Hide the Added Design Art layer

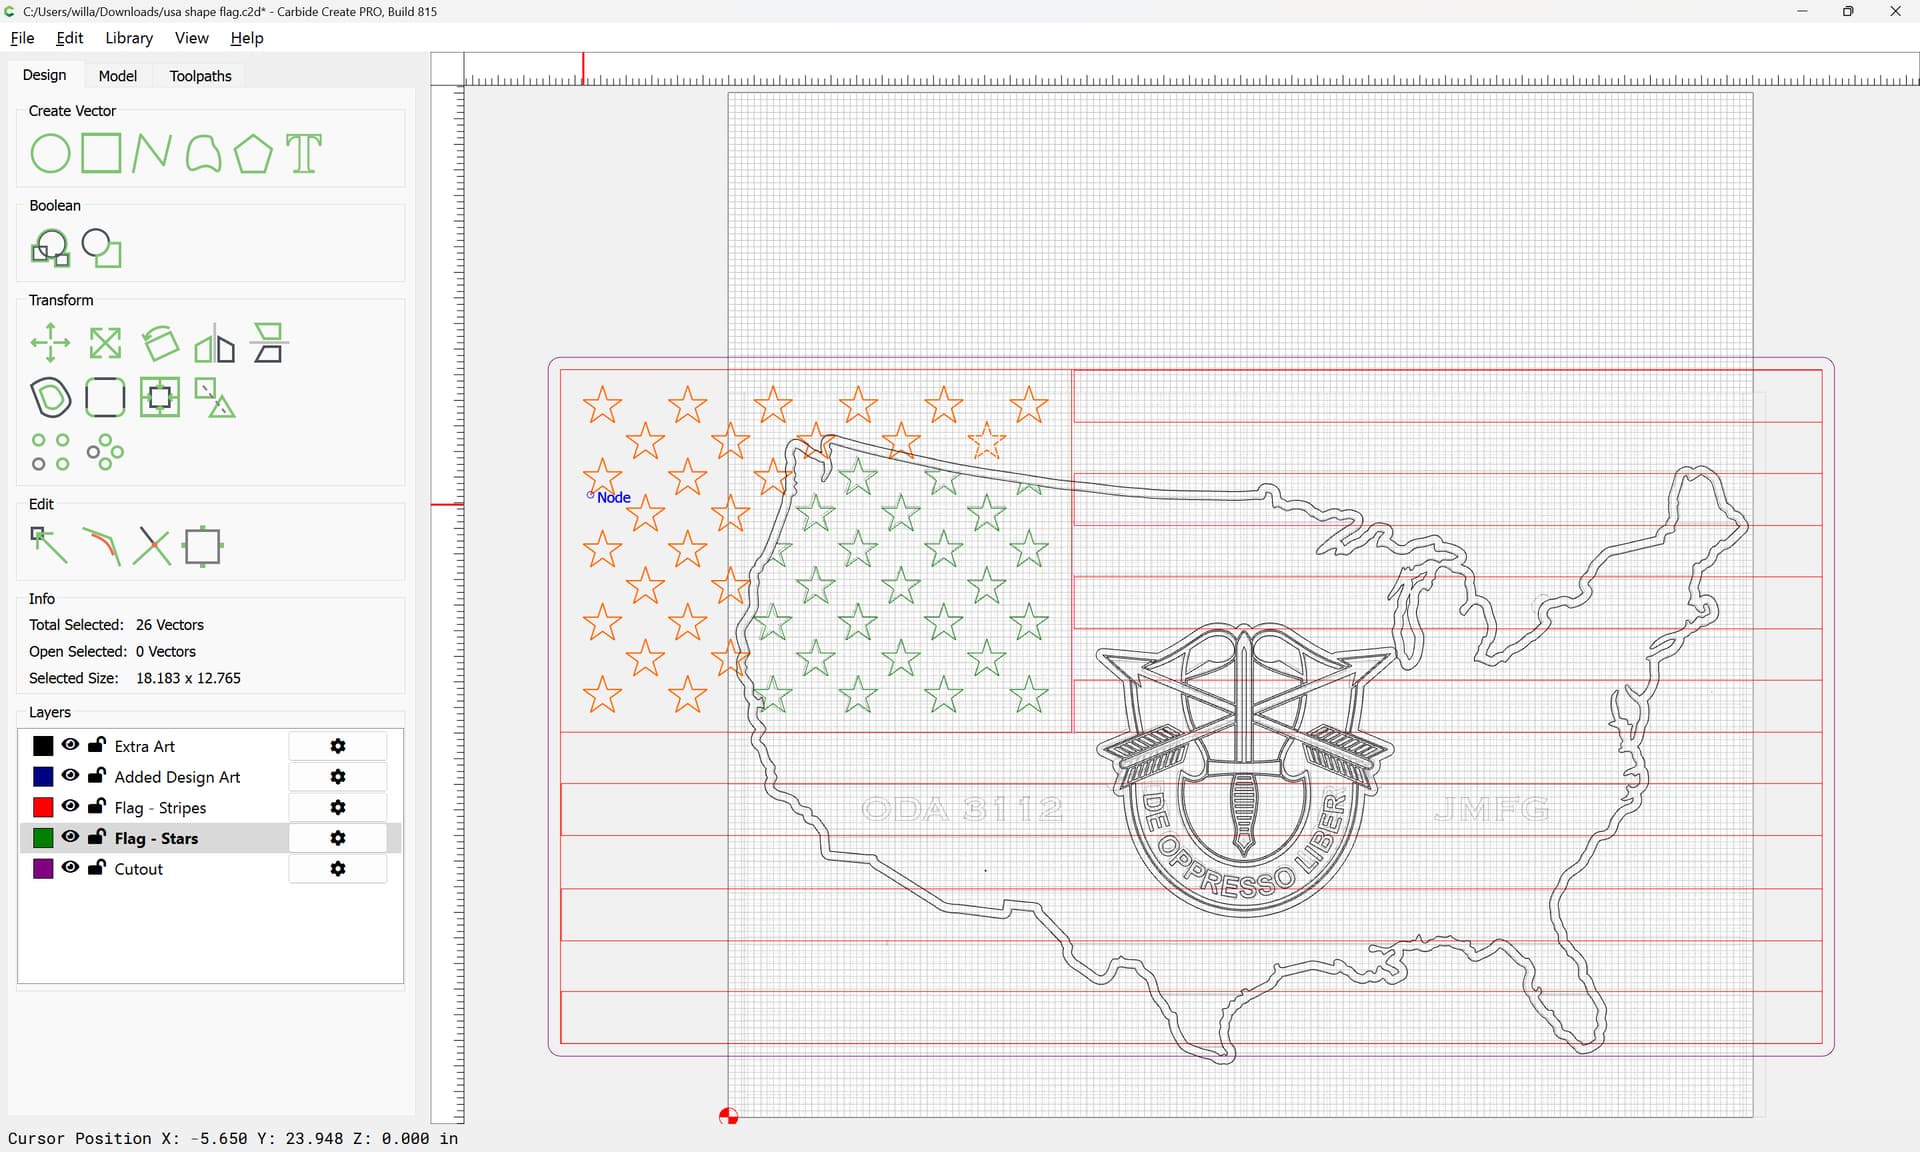(x=70, y=776)
